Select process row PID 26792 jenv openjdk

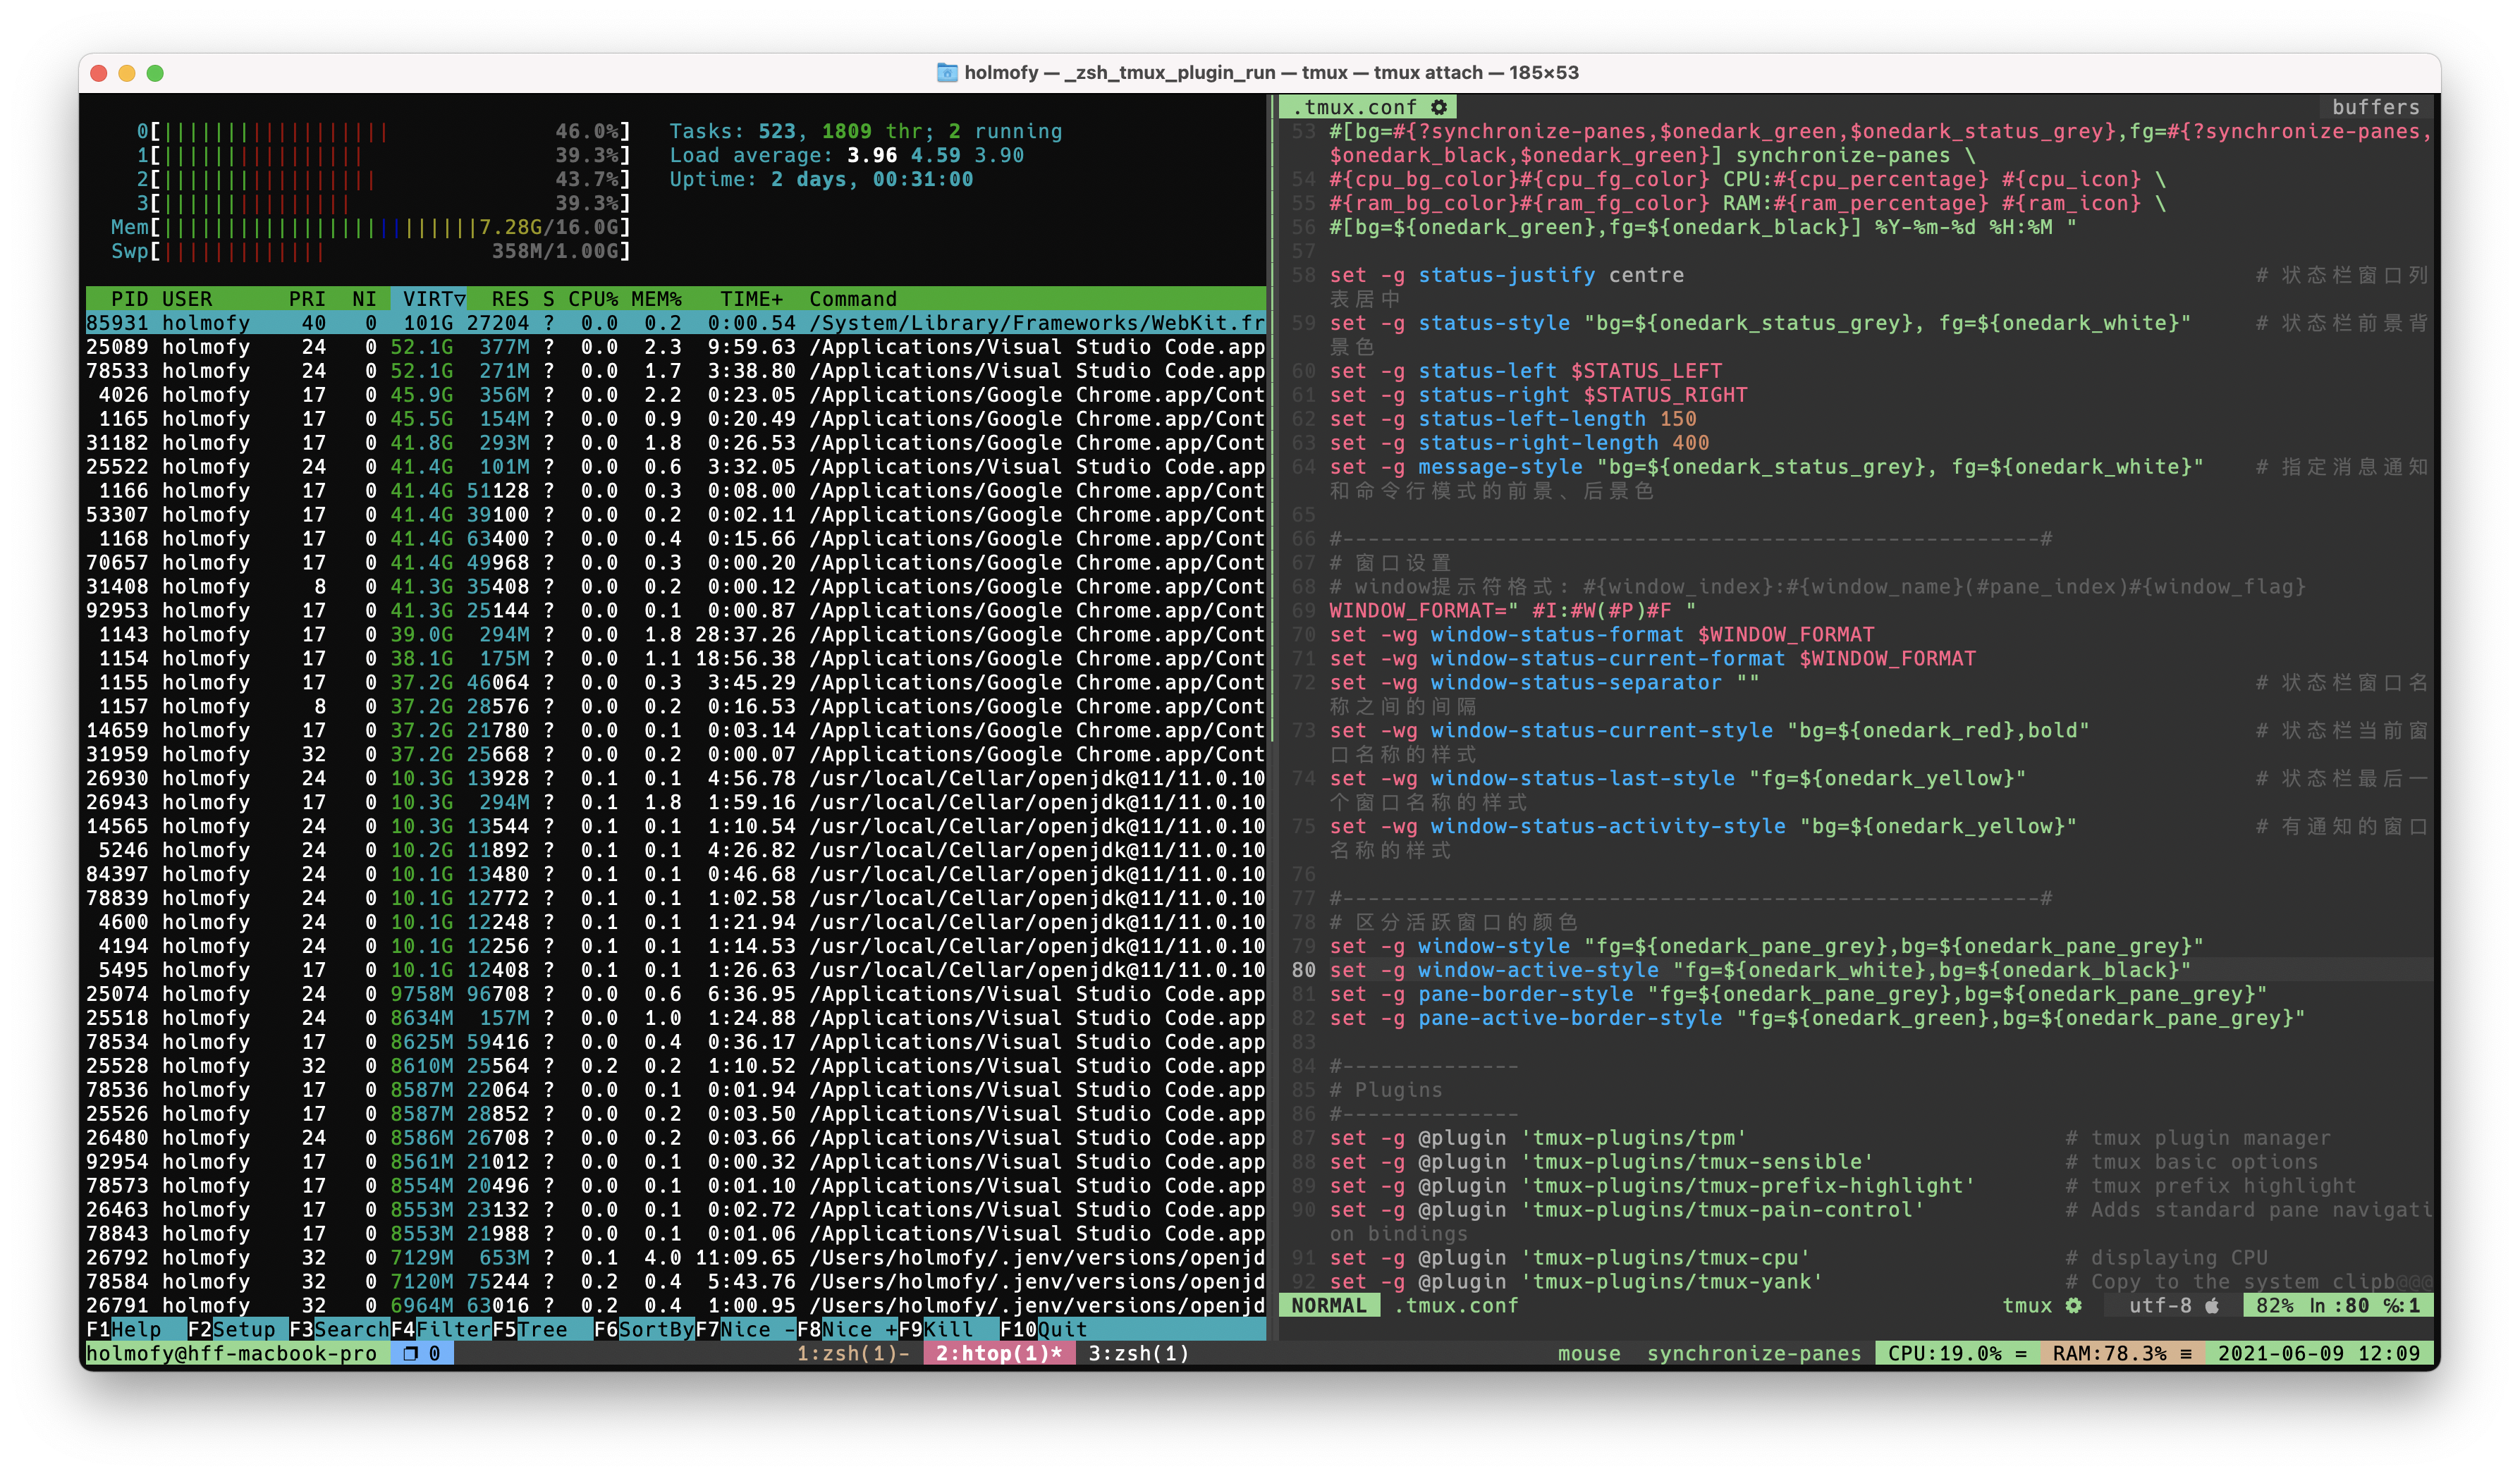click(x=675, y=1257)
